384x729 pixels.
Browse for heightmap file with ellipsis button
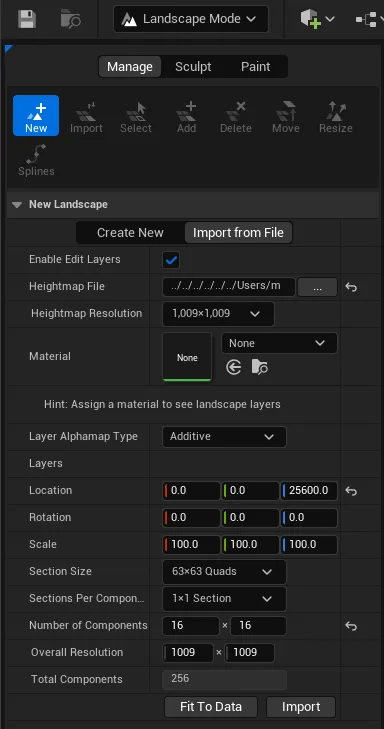318,287
